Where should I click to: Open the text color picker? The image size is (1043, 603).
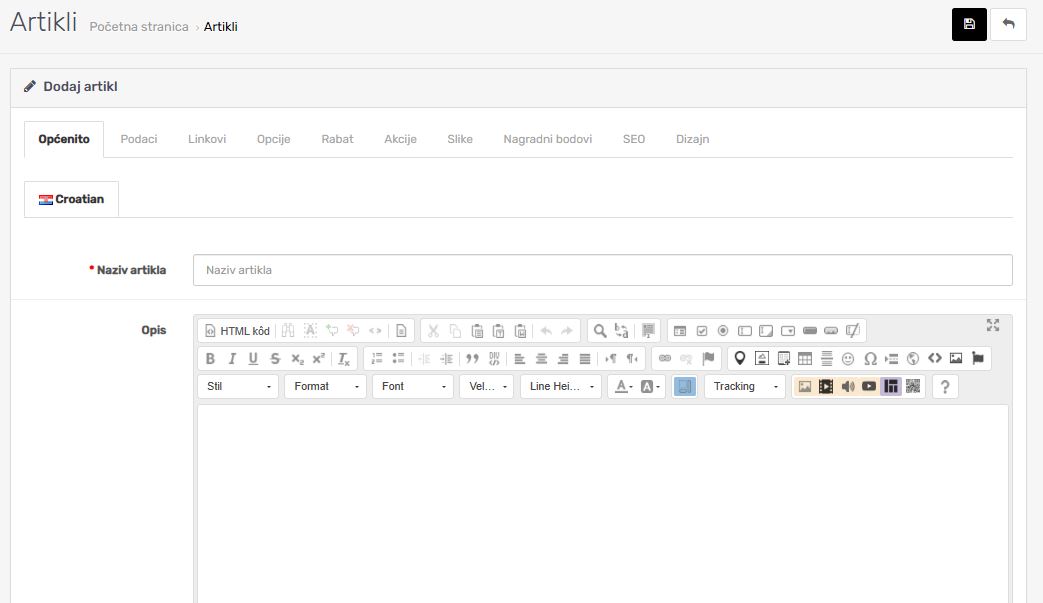click(623, 386)
